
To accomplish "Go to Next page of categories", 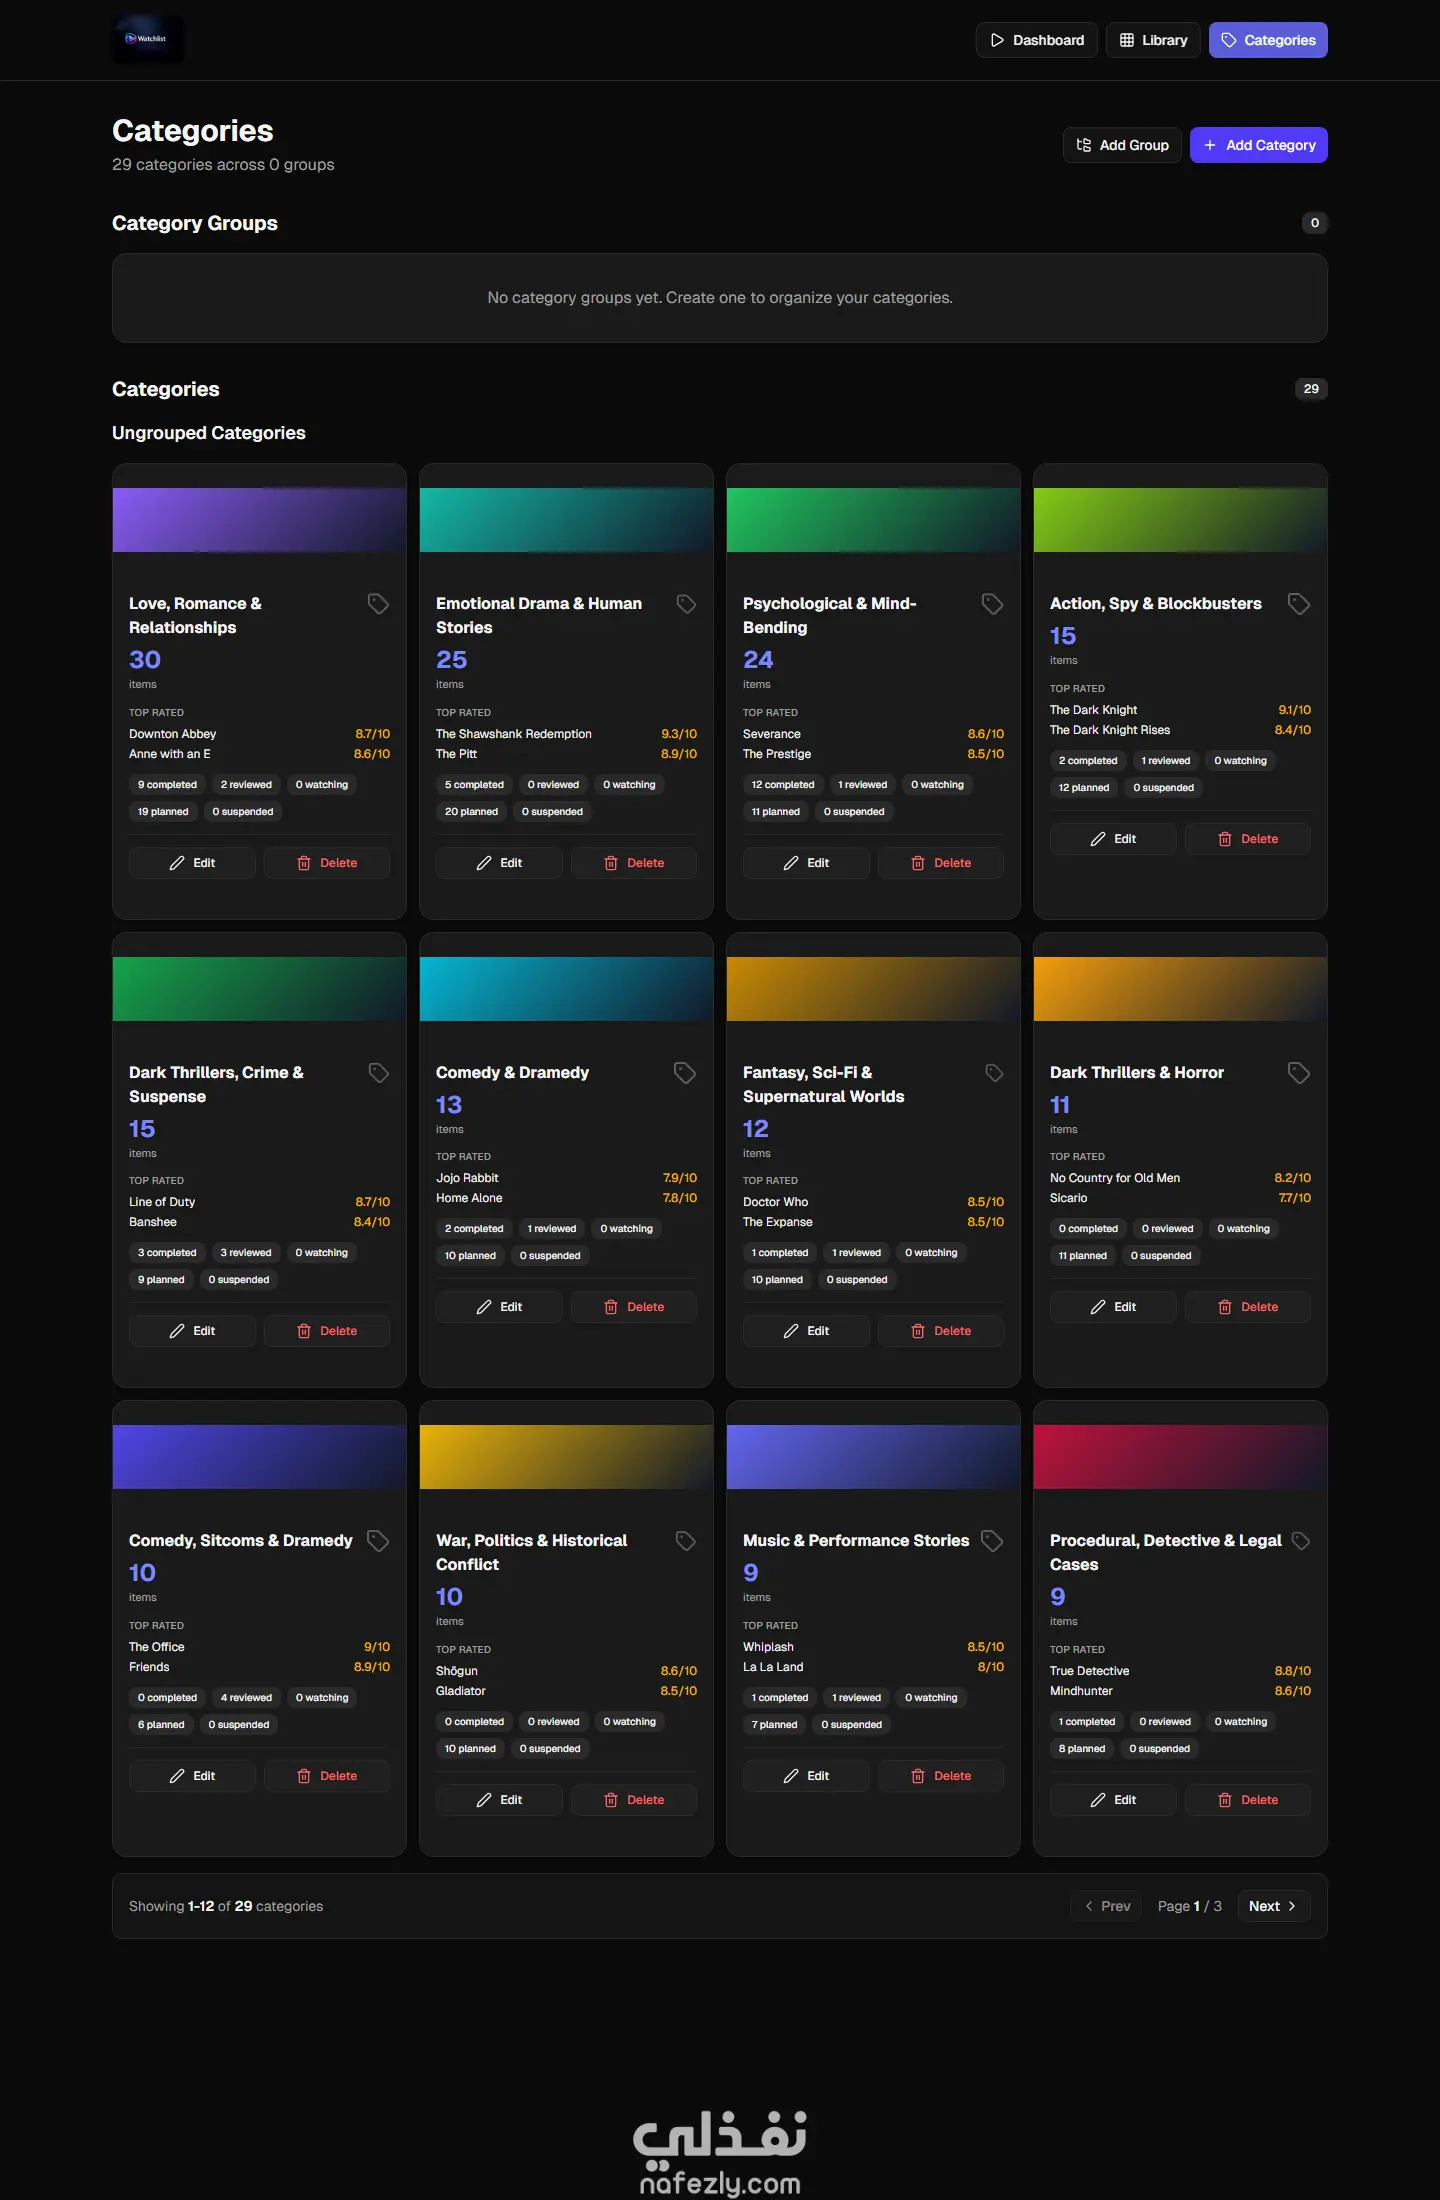I will tap(1273, 1906).
